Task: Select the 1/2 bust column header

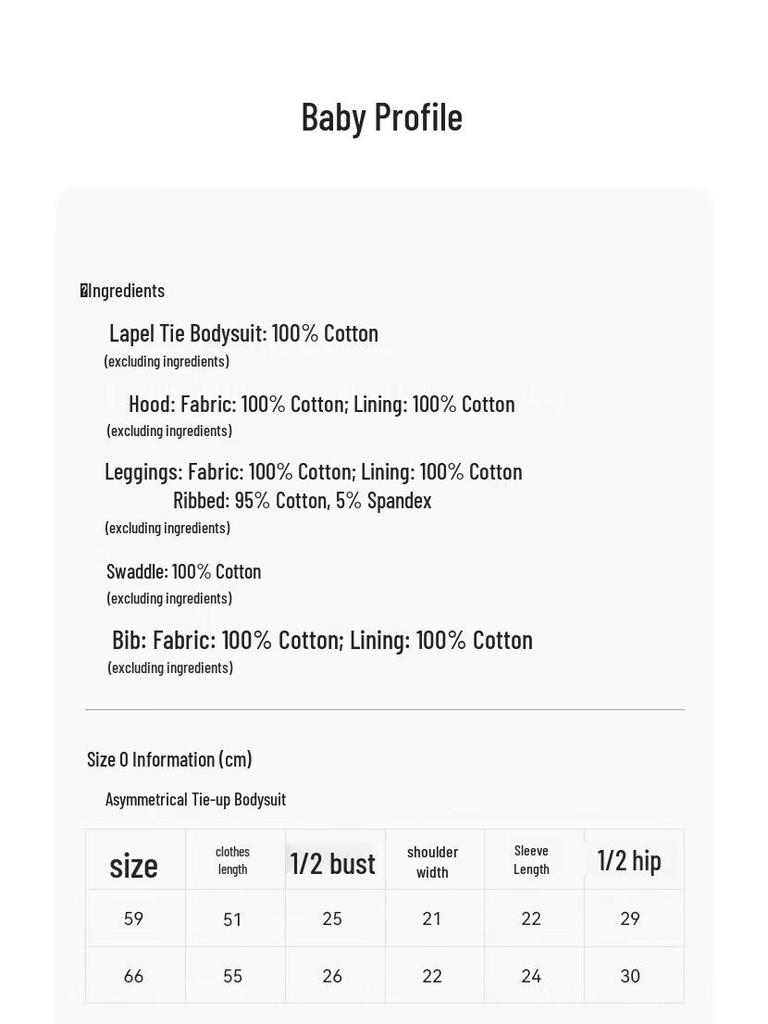Action: click(333, 864)
